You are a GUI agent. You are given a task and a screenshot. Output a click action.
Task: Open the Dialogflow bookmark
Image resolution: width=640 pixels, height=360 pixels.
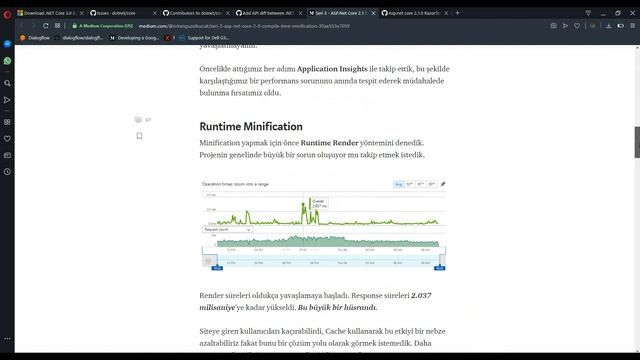pos(35,38)
